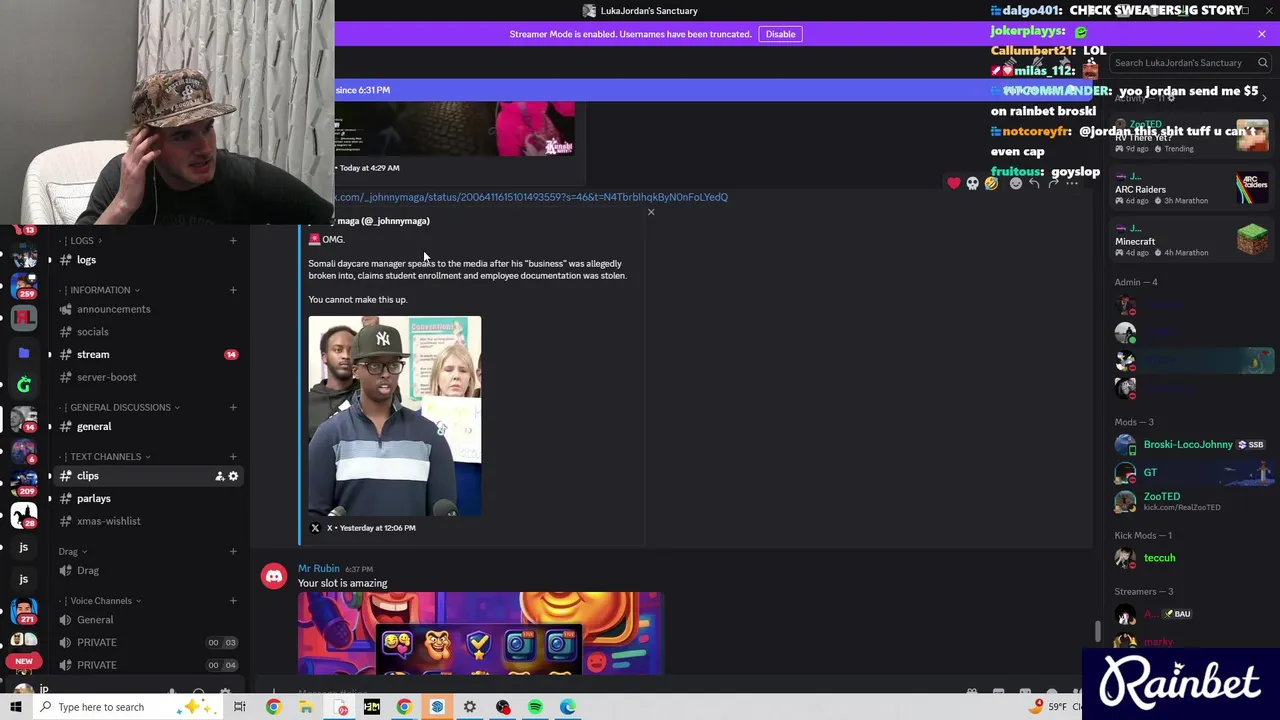Image resolution: width=1280 pixels, height=720 pixels.
Task: Disable Streamer Mode
Action: coord(780,34)
